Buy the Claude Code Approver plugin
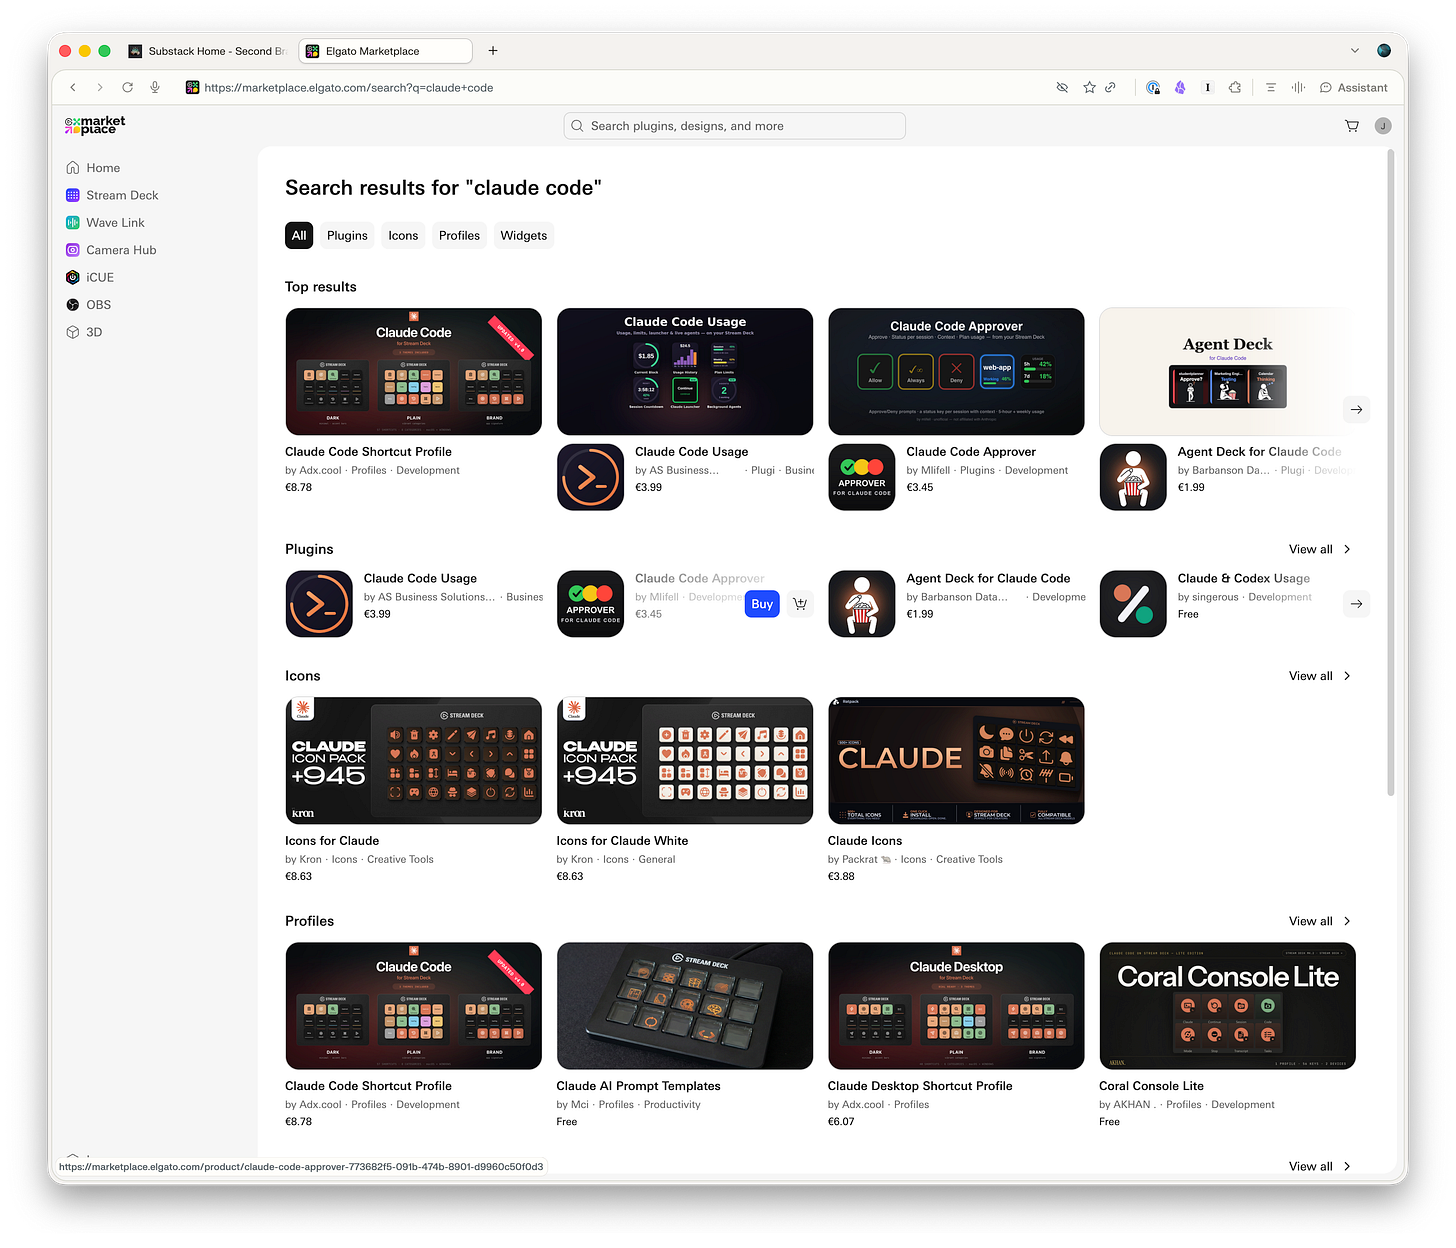1456x1248 pixels. (762, 604)
